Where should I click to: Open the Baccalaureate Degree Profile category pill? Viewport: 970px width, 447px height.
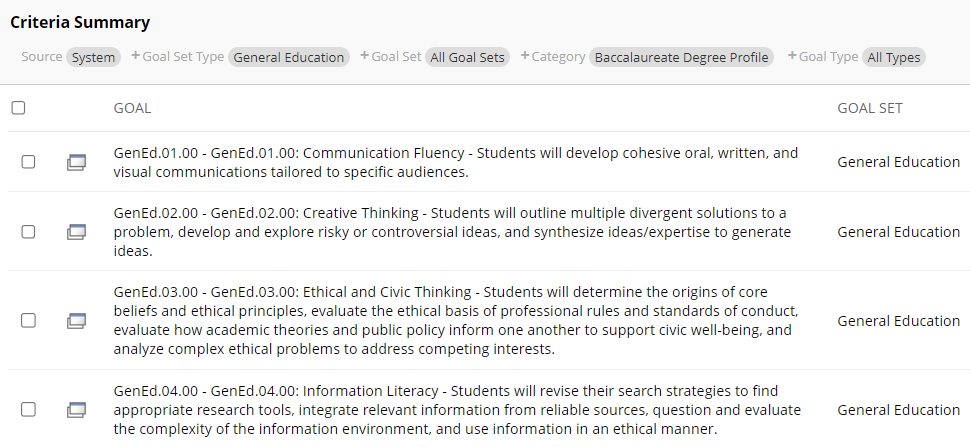pyautogui.click(x=681, y=57)
